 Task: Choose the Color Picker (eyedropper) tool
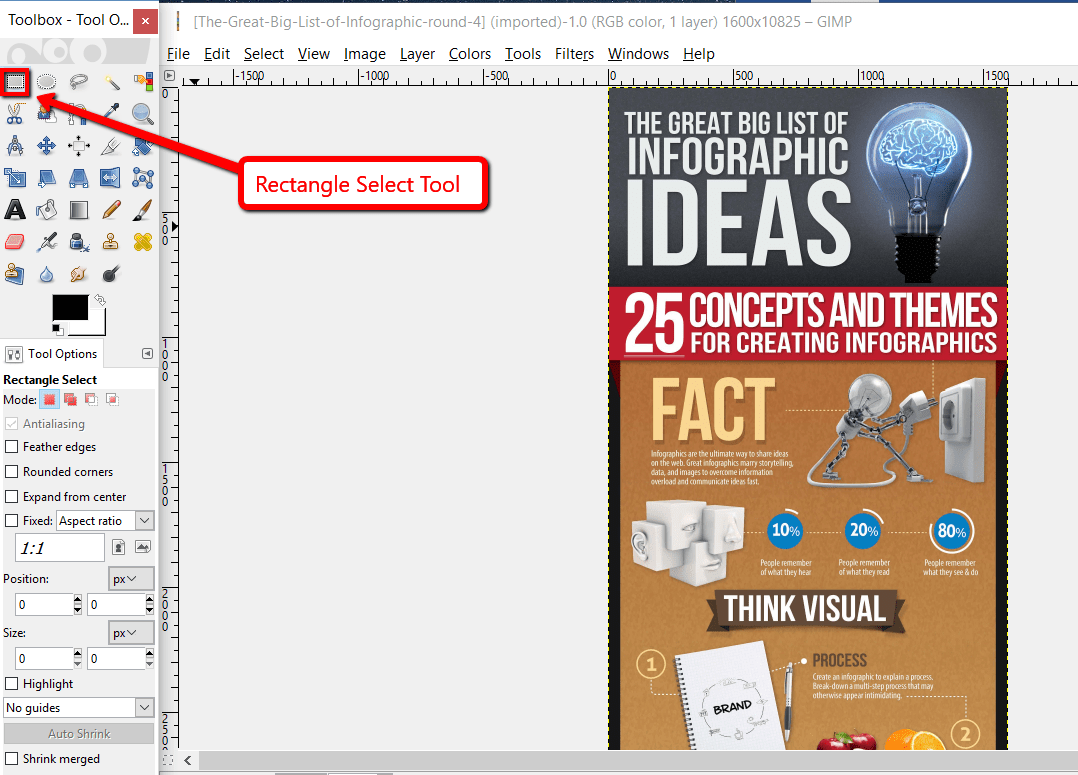tap(111, 113)
